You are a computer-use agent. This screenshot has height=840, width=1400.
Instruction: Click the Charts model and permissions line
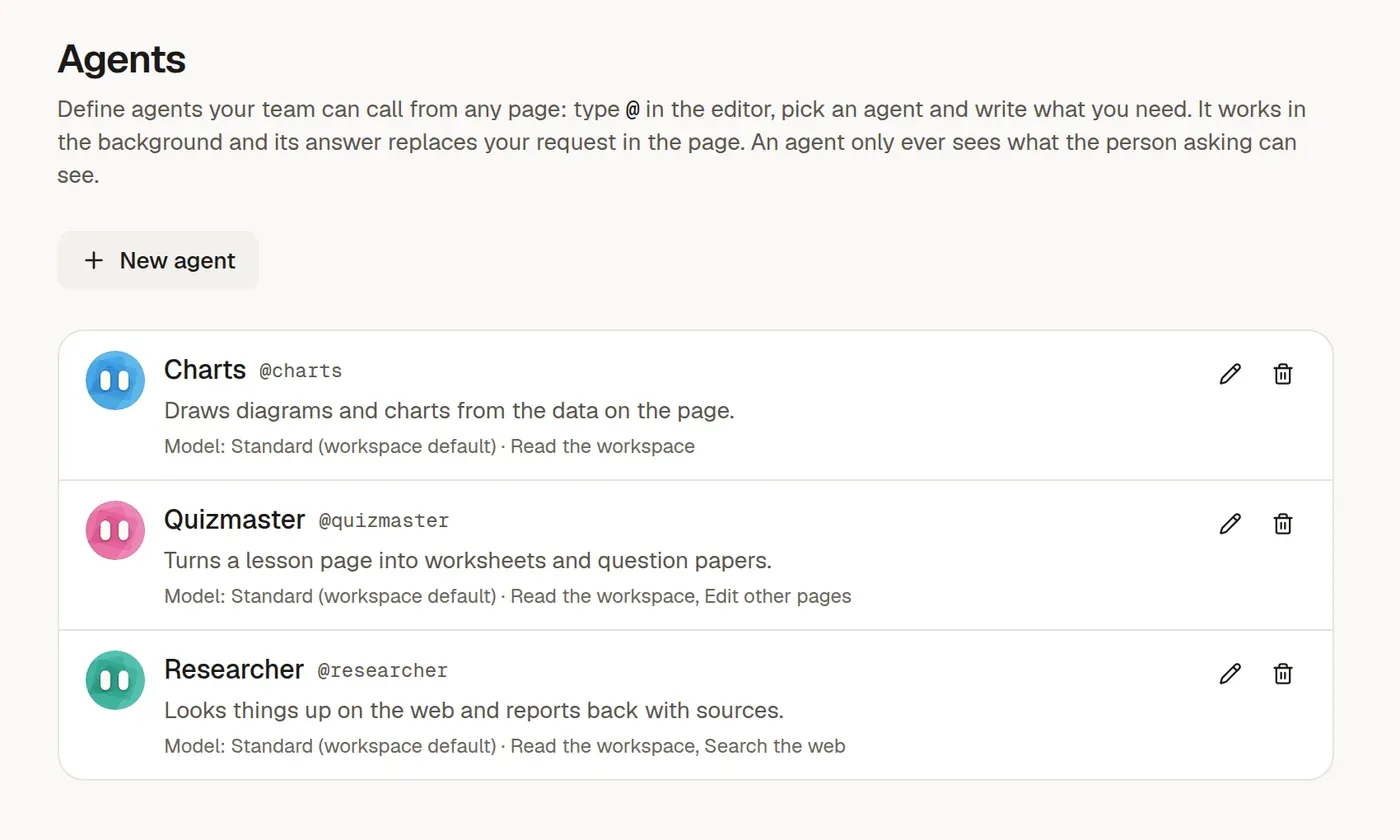point(429,446)
